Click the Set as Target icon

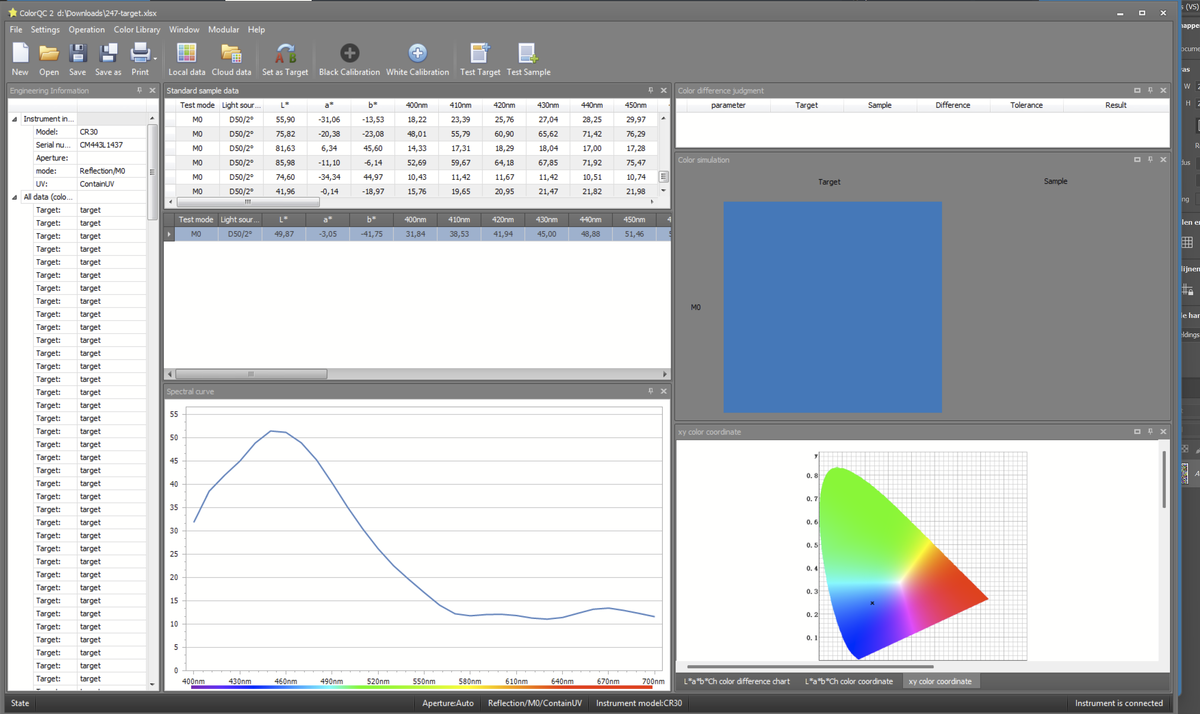point(285,54)
